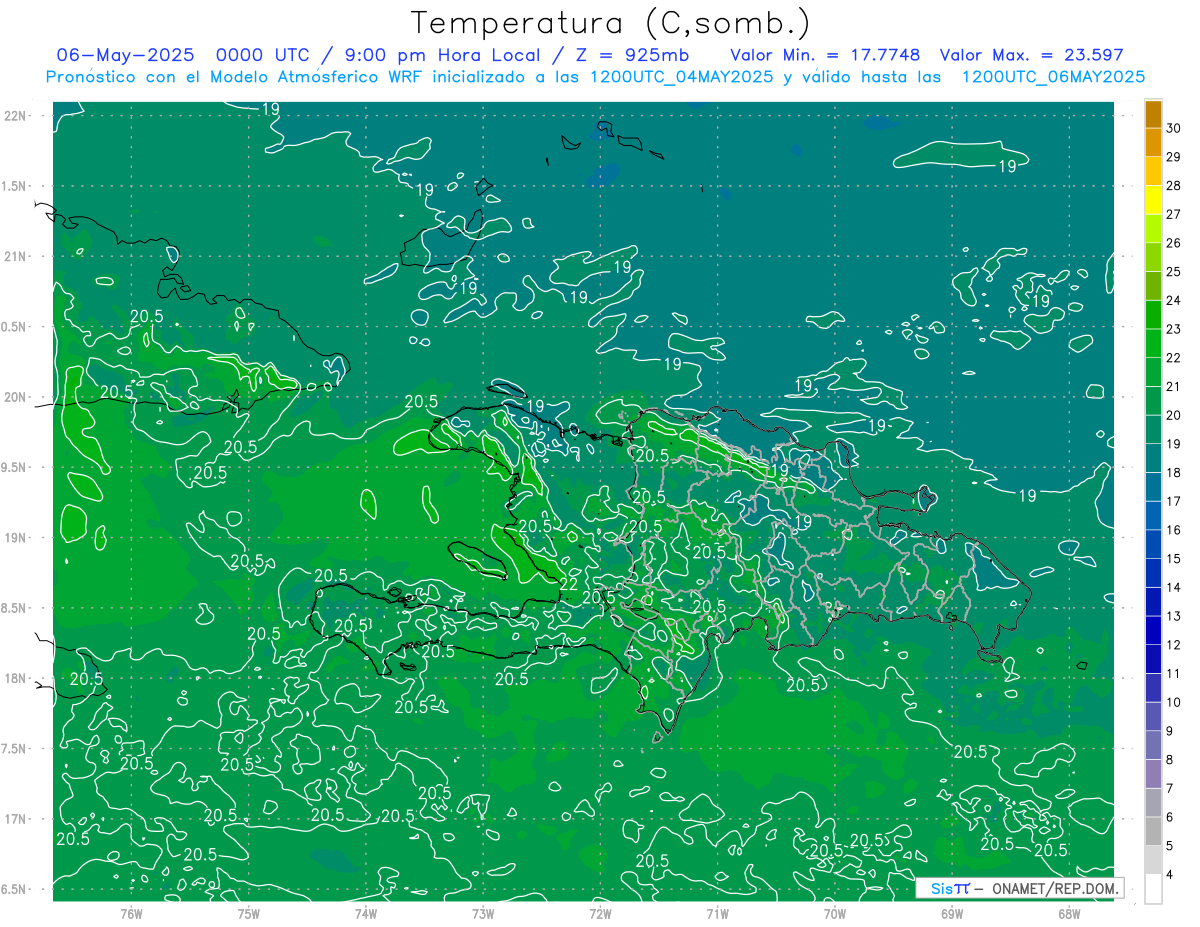The width and height of the screenshot is (1200, 927).
Task: Click the "22" contour label on the map
Action: 568,584
